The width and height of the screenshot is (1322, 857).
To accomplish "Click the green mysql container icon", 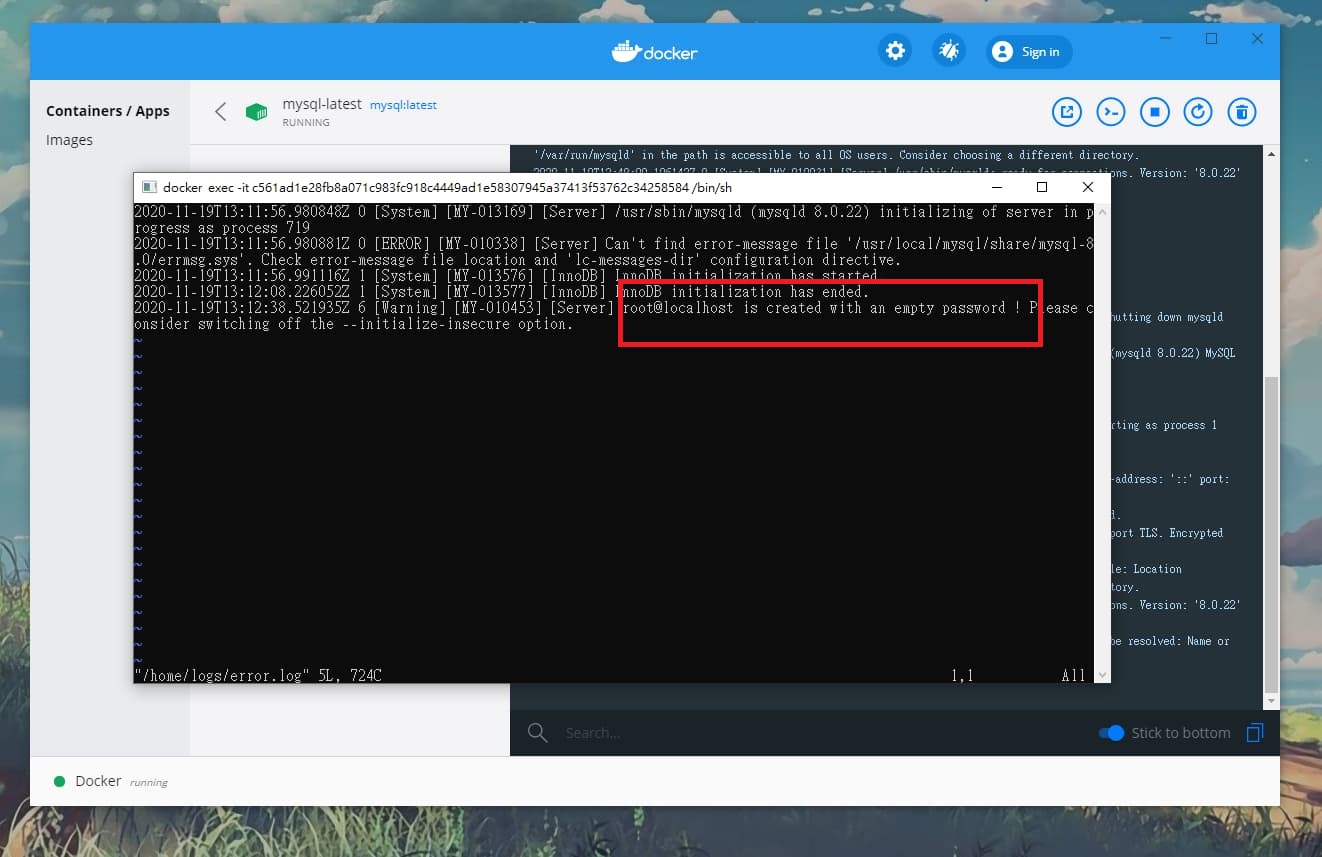I will tap(257, 112).
